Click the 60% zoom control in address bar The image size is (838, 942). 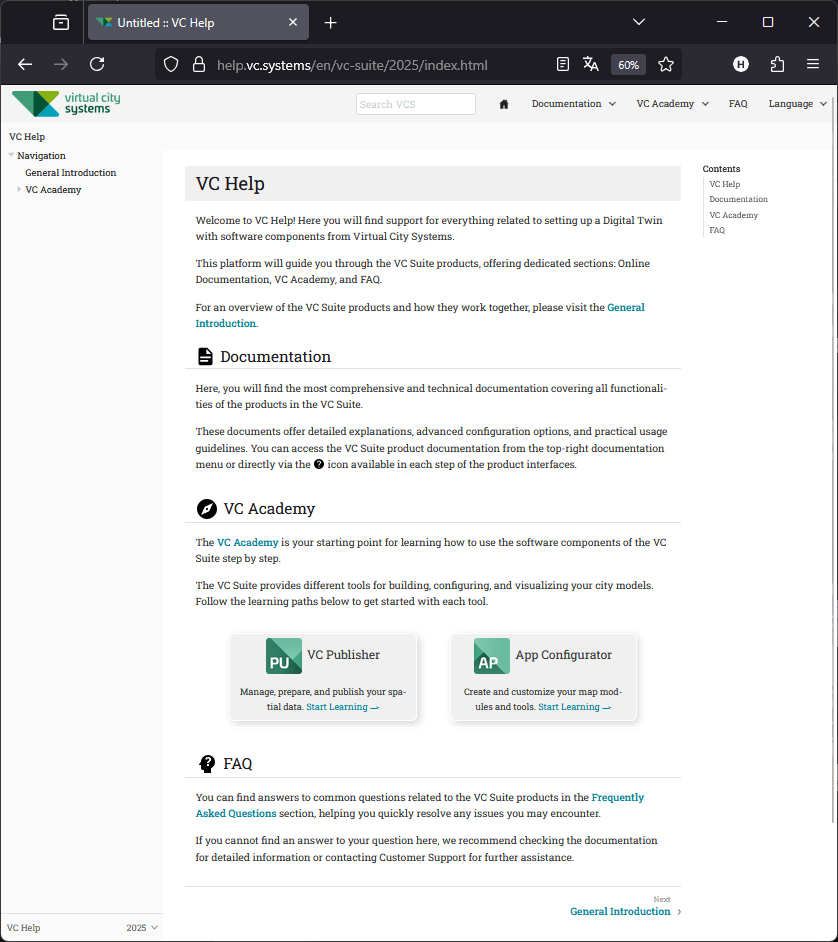click(x=628, y=64)
